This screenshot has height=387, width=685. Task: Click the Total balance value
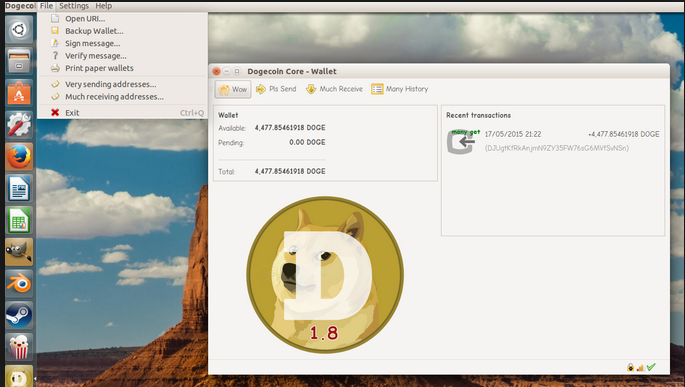click(x=290, y=172)
